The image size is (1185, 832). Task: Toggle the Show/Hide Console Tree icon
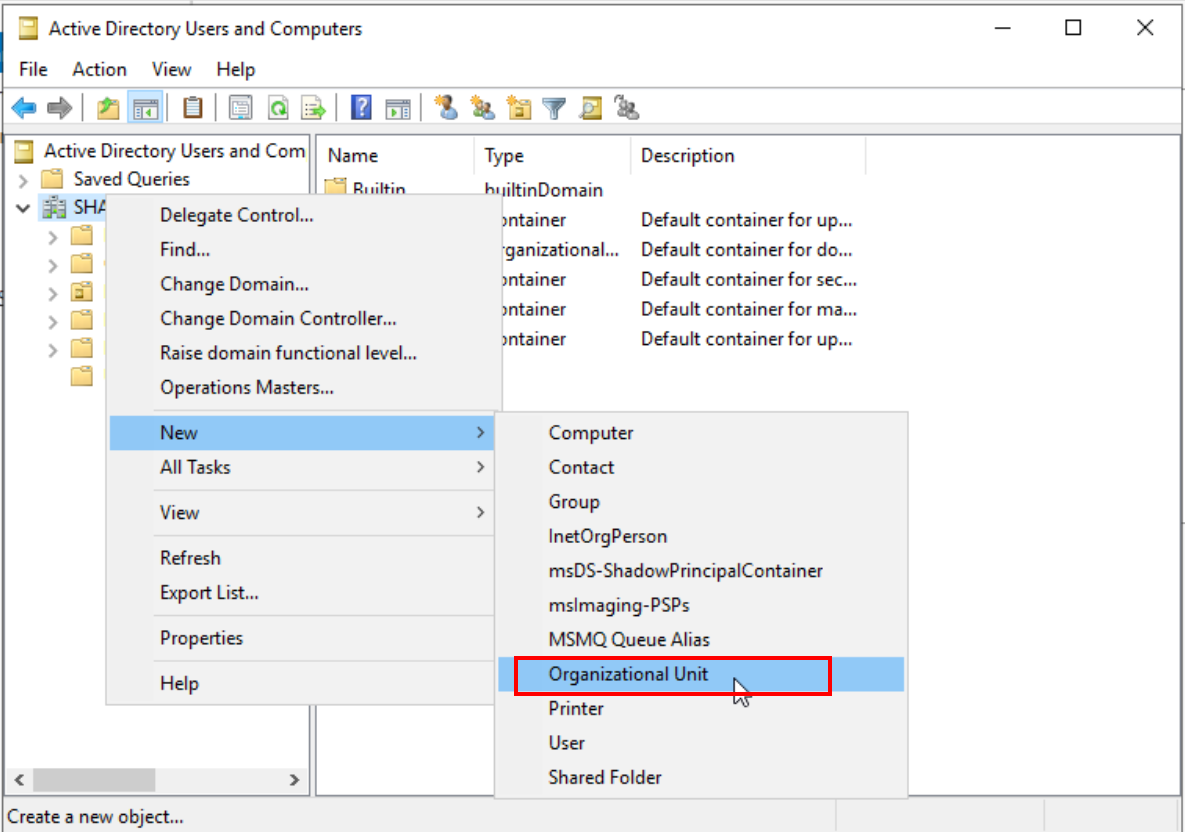146,108
